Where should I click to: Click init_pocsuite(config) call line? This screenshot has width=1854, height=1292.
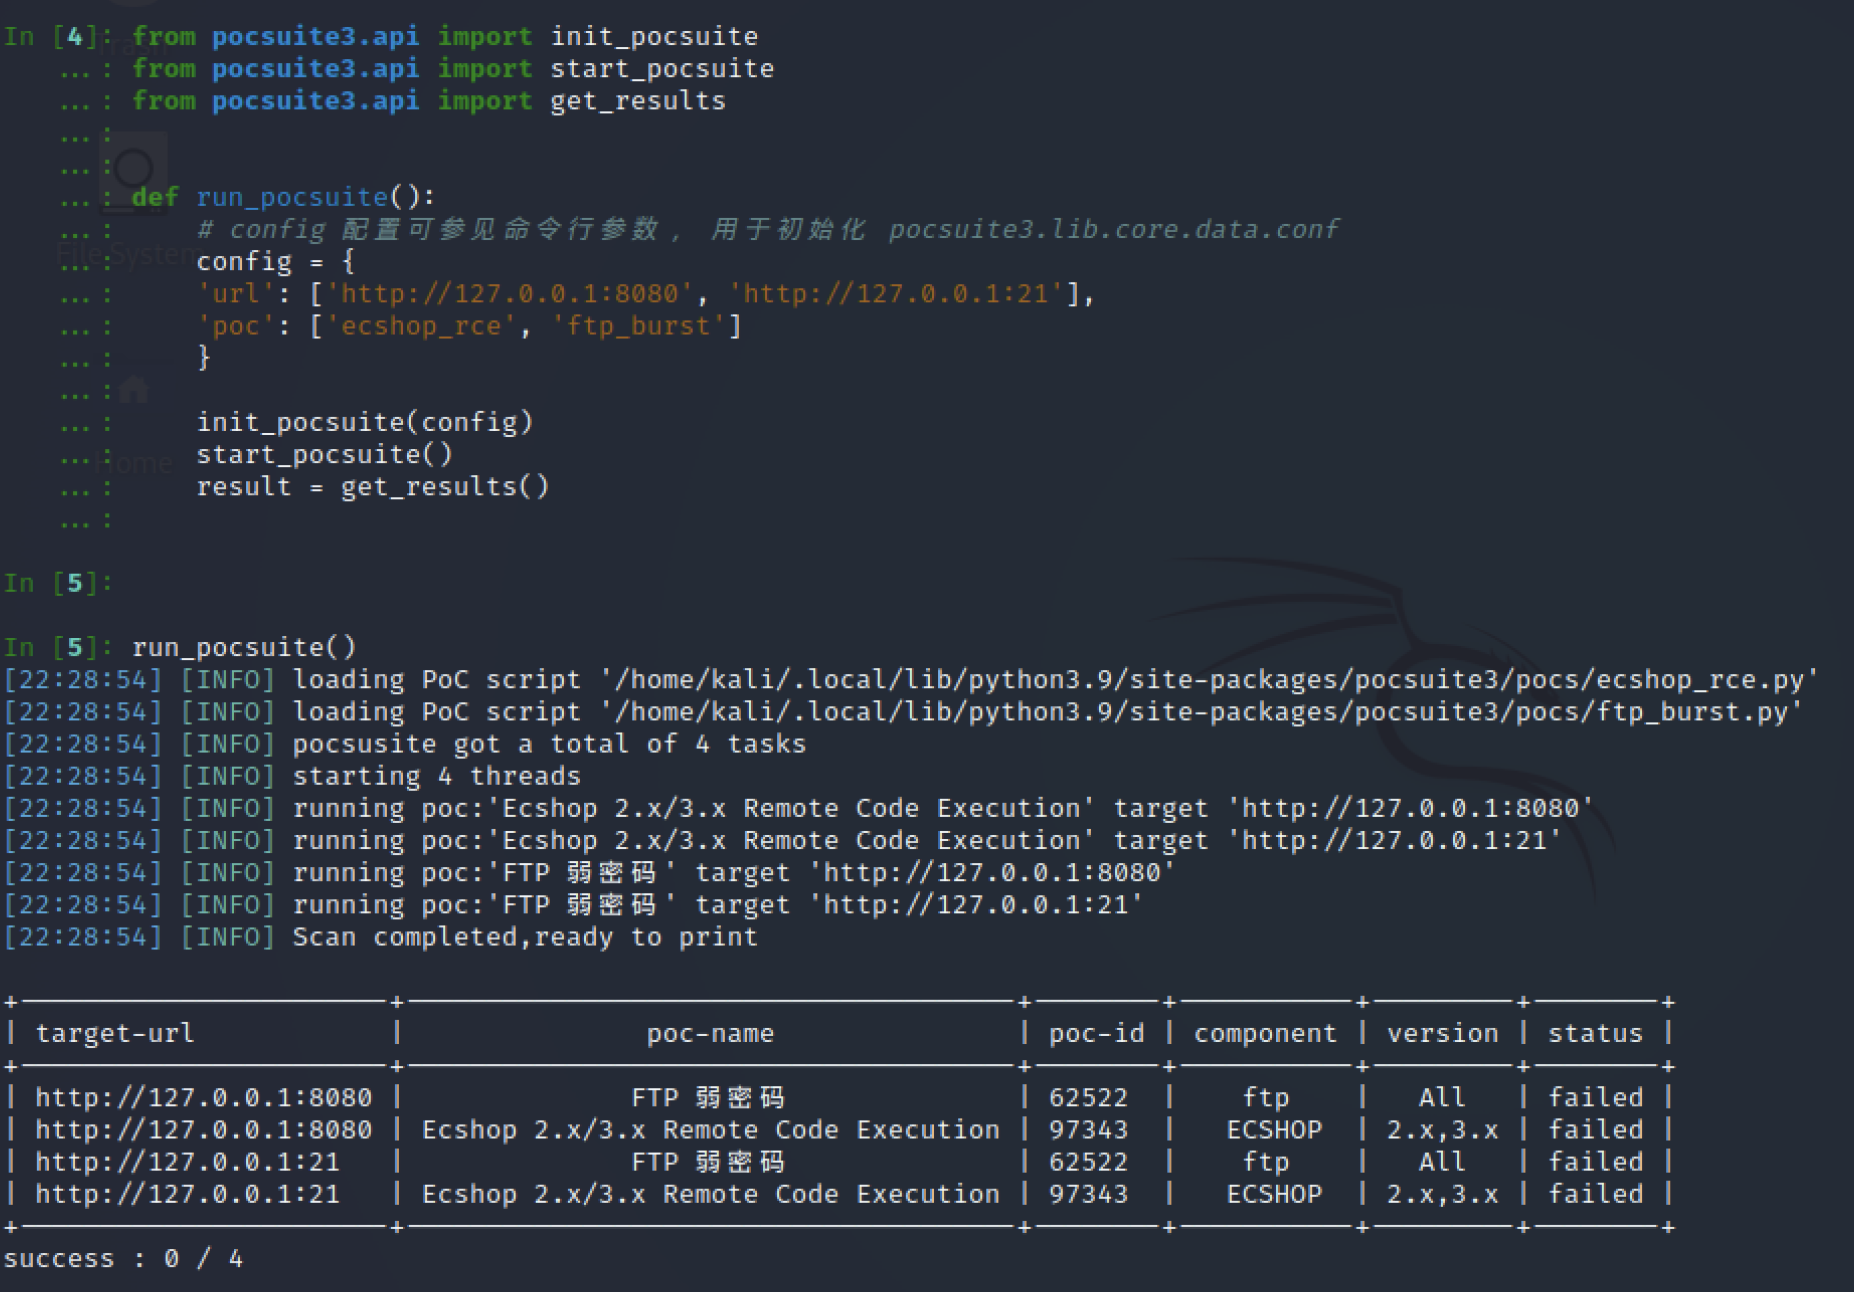[364, 422]
